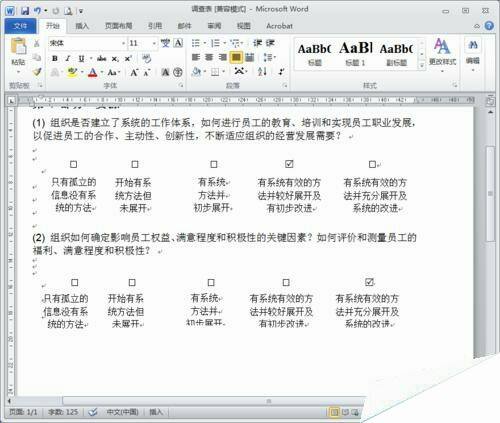Expand the underline style dropdown arrow
This screenshot has height=423, width=500.
point(91,59)
